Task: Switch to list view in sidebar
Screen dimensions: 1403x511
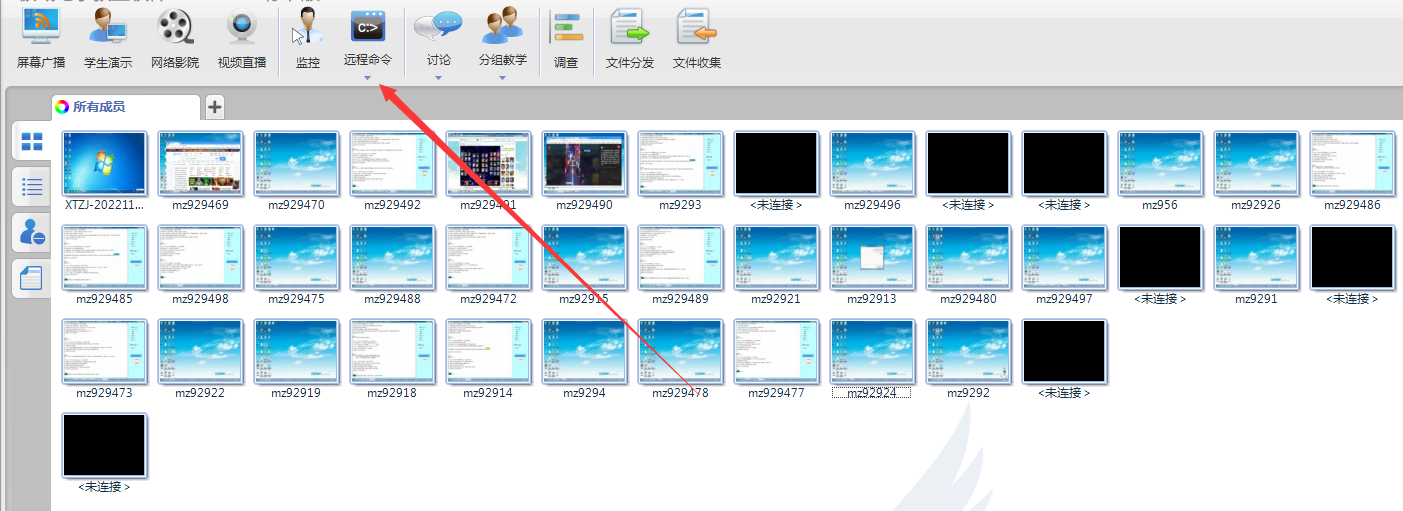Action: click(x=32, y=187)
